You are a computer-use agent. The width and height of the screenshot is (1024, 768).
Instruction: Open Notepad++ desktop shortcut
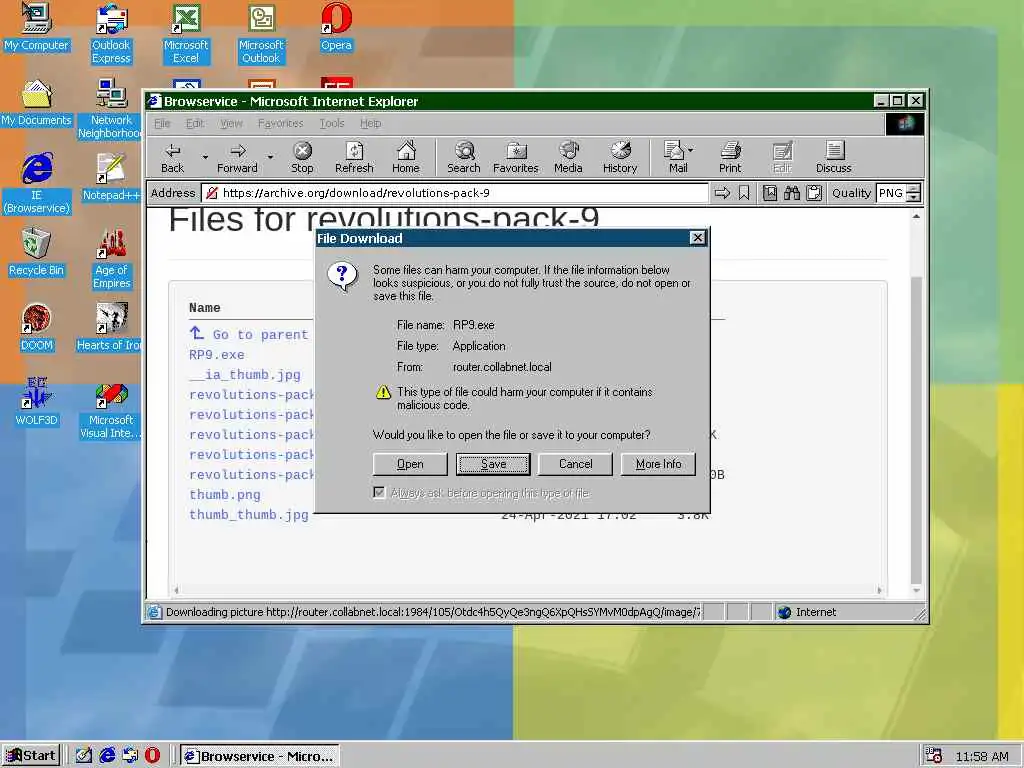coord(111,178)
